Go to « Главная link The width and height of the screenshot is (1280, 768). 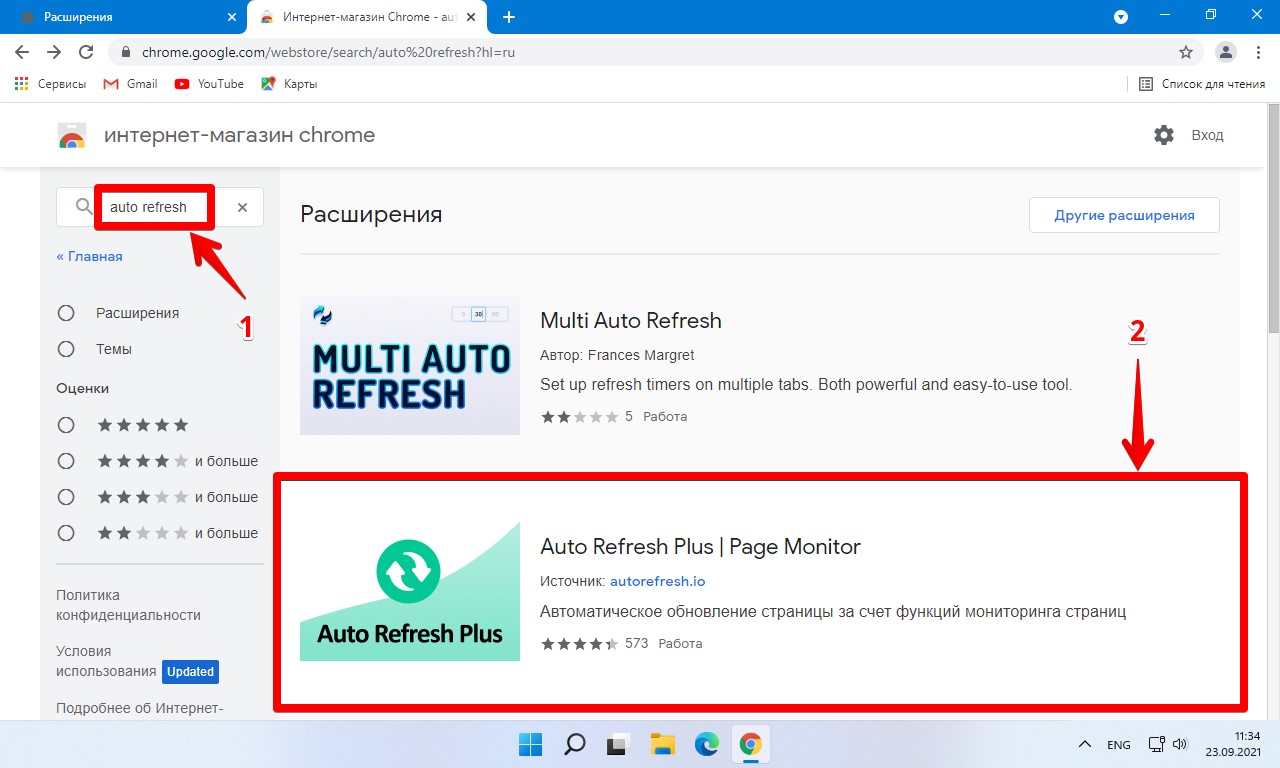[x=89, y=256]
